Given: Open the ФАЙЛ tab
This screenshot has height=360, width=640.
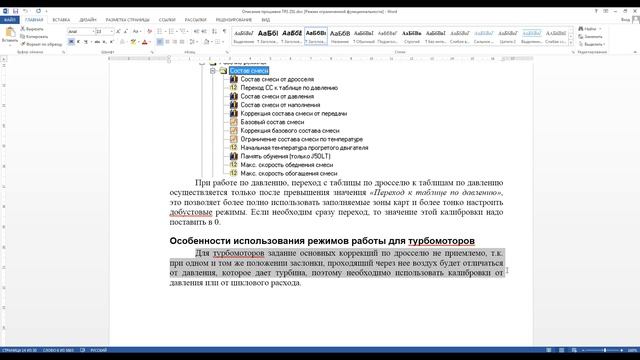Looking at the screenshot, I should point(9,20).
